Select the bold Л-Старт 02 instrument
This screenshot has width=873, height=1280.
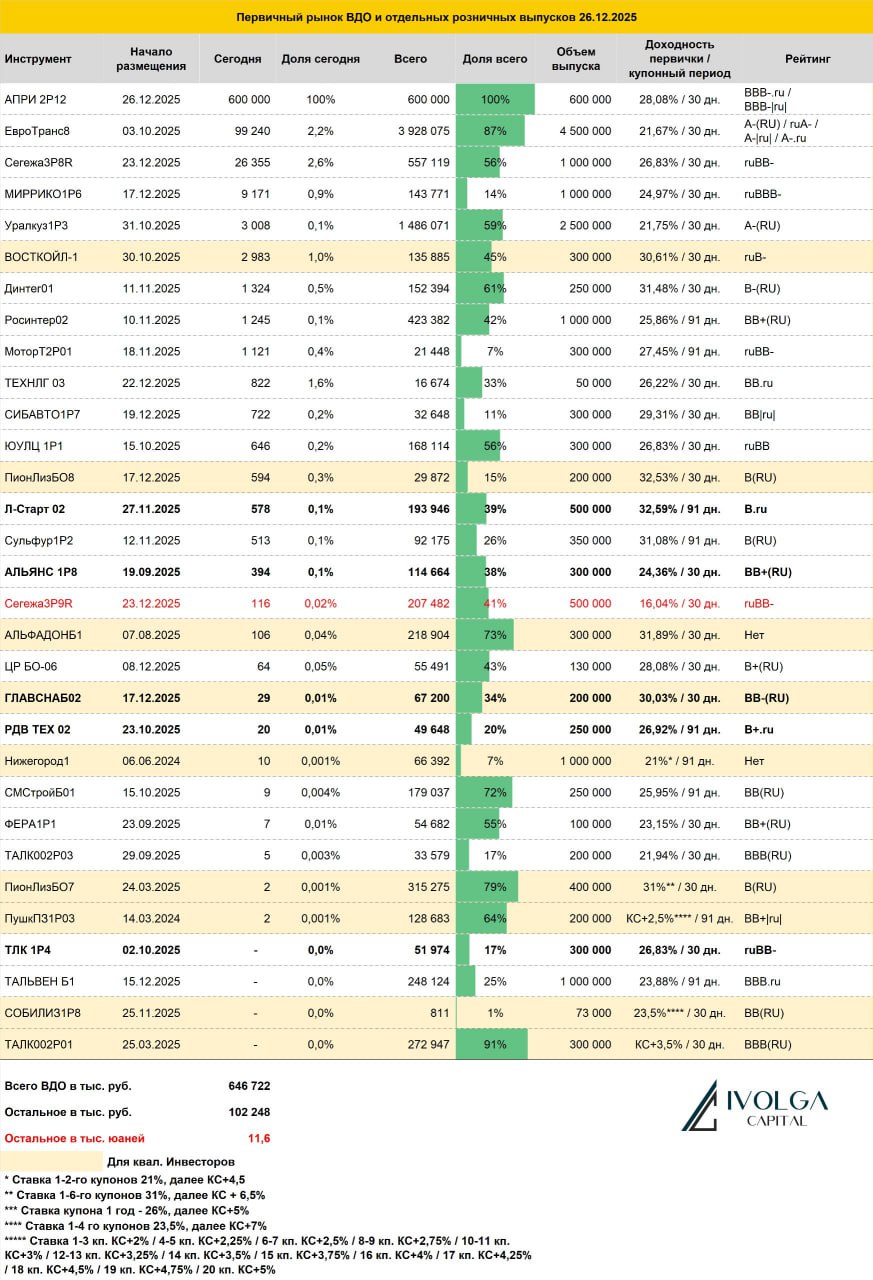35,509
